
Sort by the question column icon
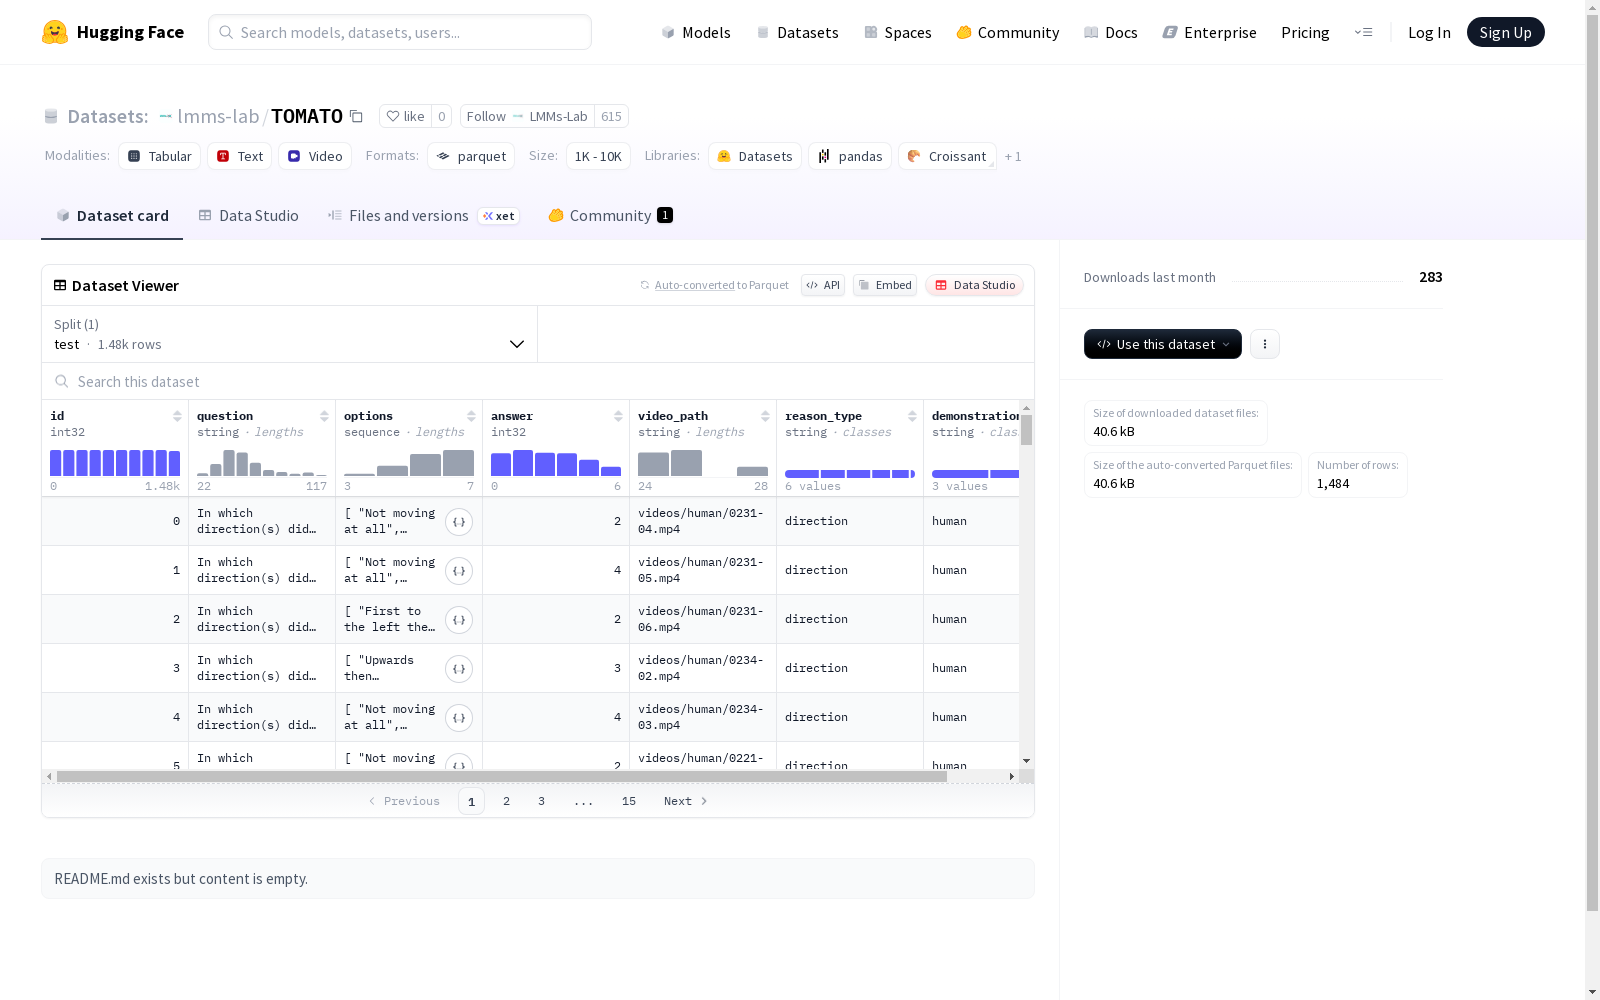[x=324, y=416]
